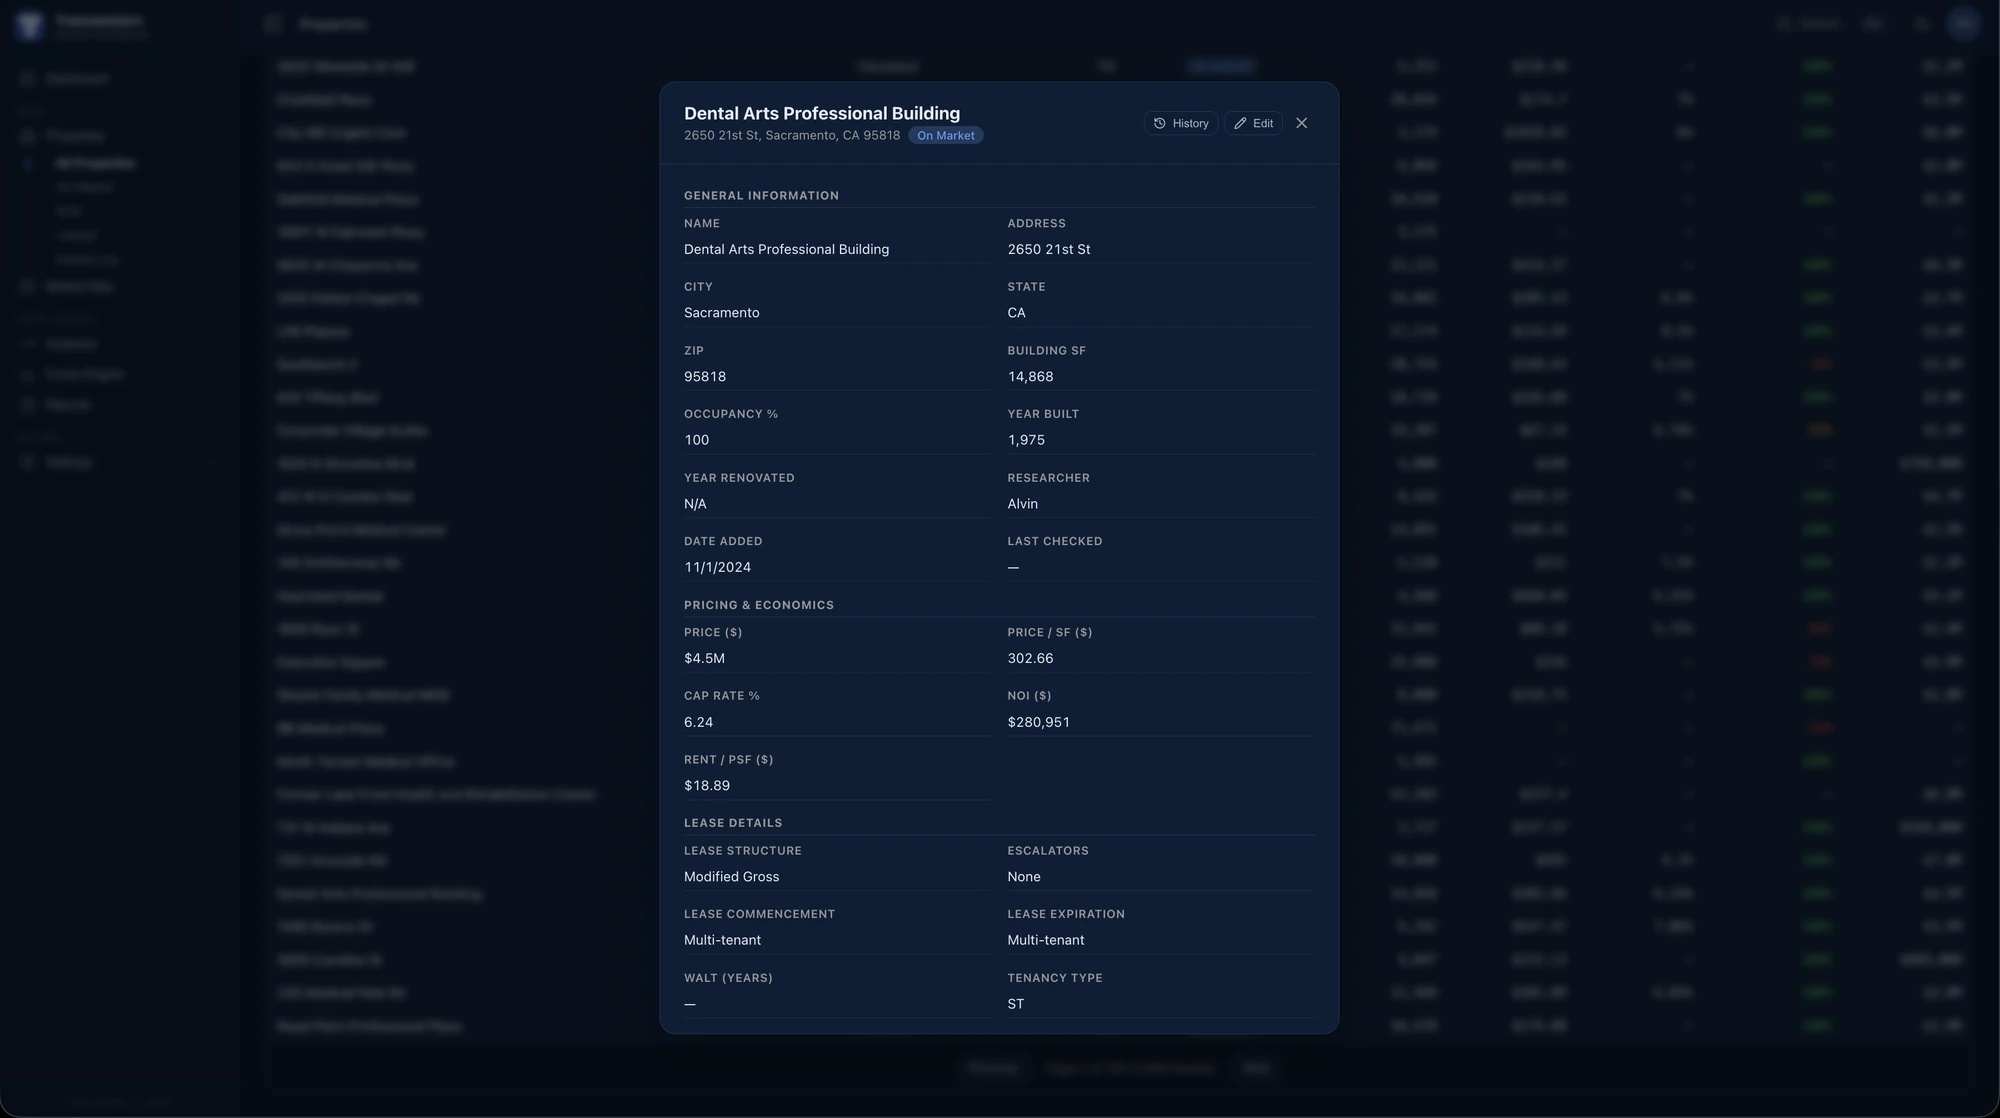
Task: Click the Price / SF value 302.66
Action: click(1030, 658)
